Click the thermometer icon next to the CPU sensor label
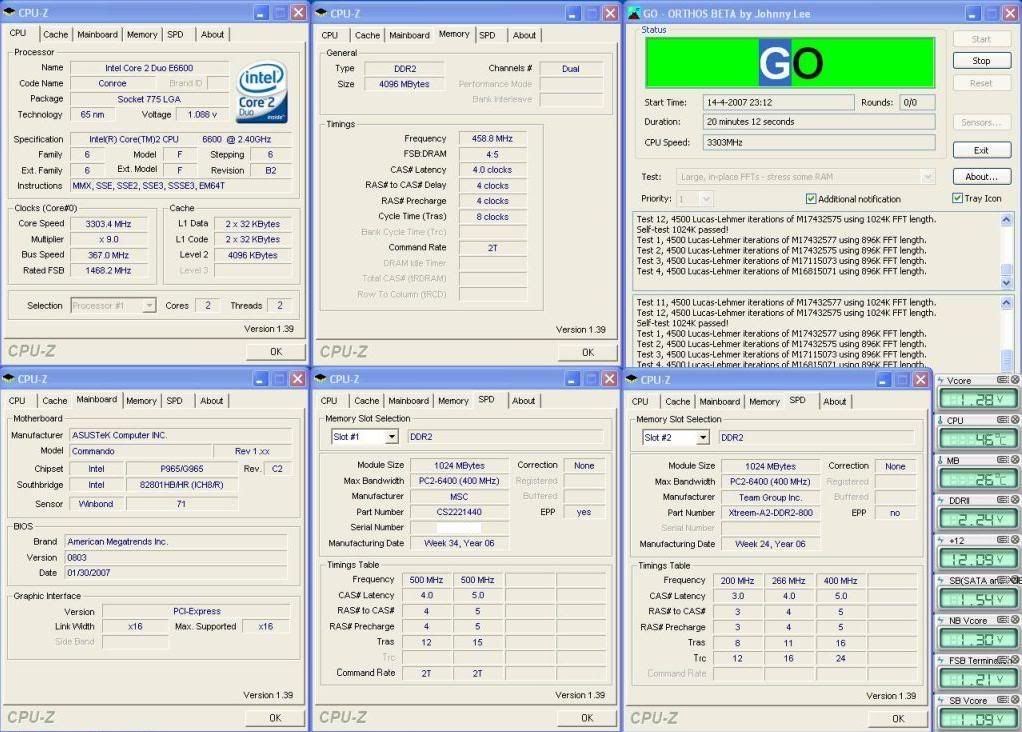Screen dimensions: 1022x732 click(941, 420)
